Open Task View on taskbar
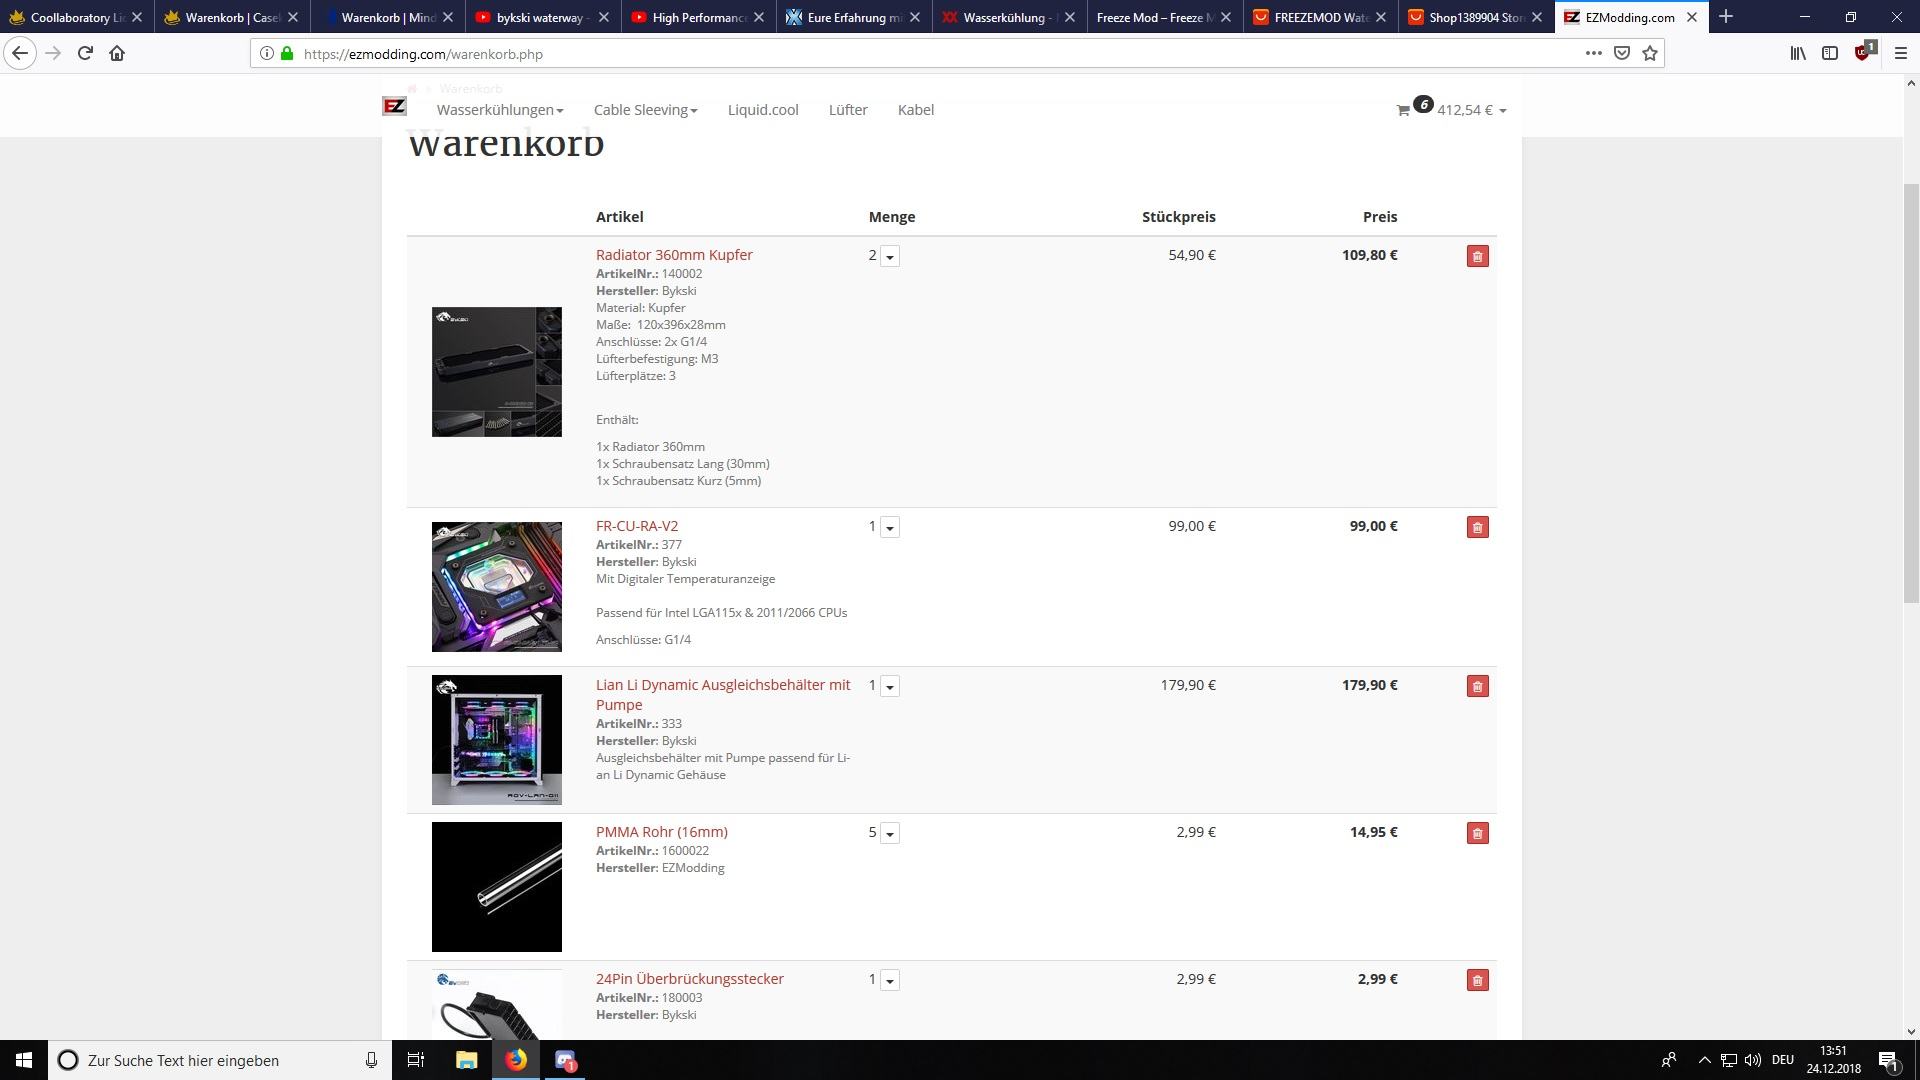 tap(416, 1060)
